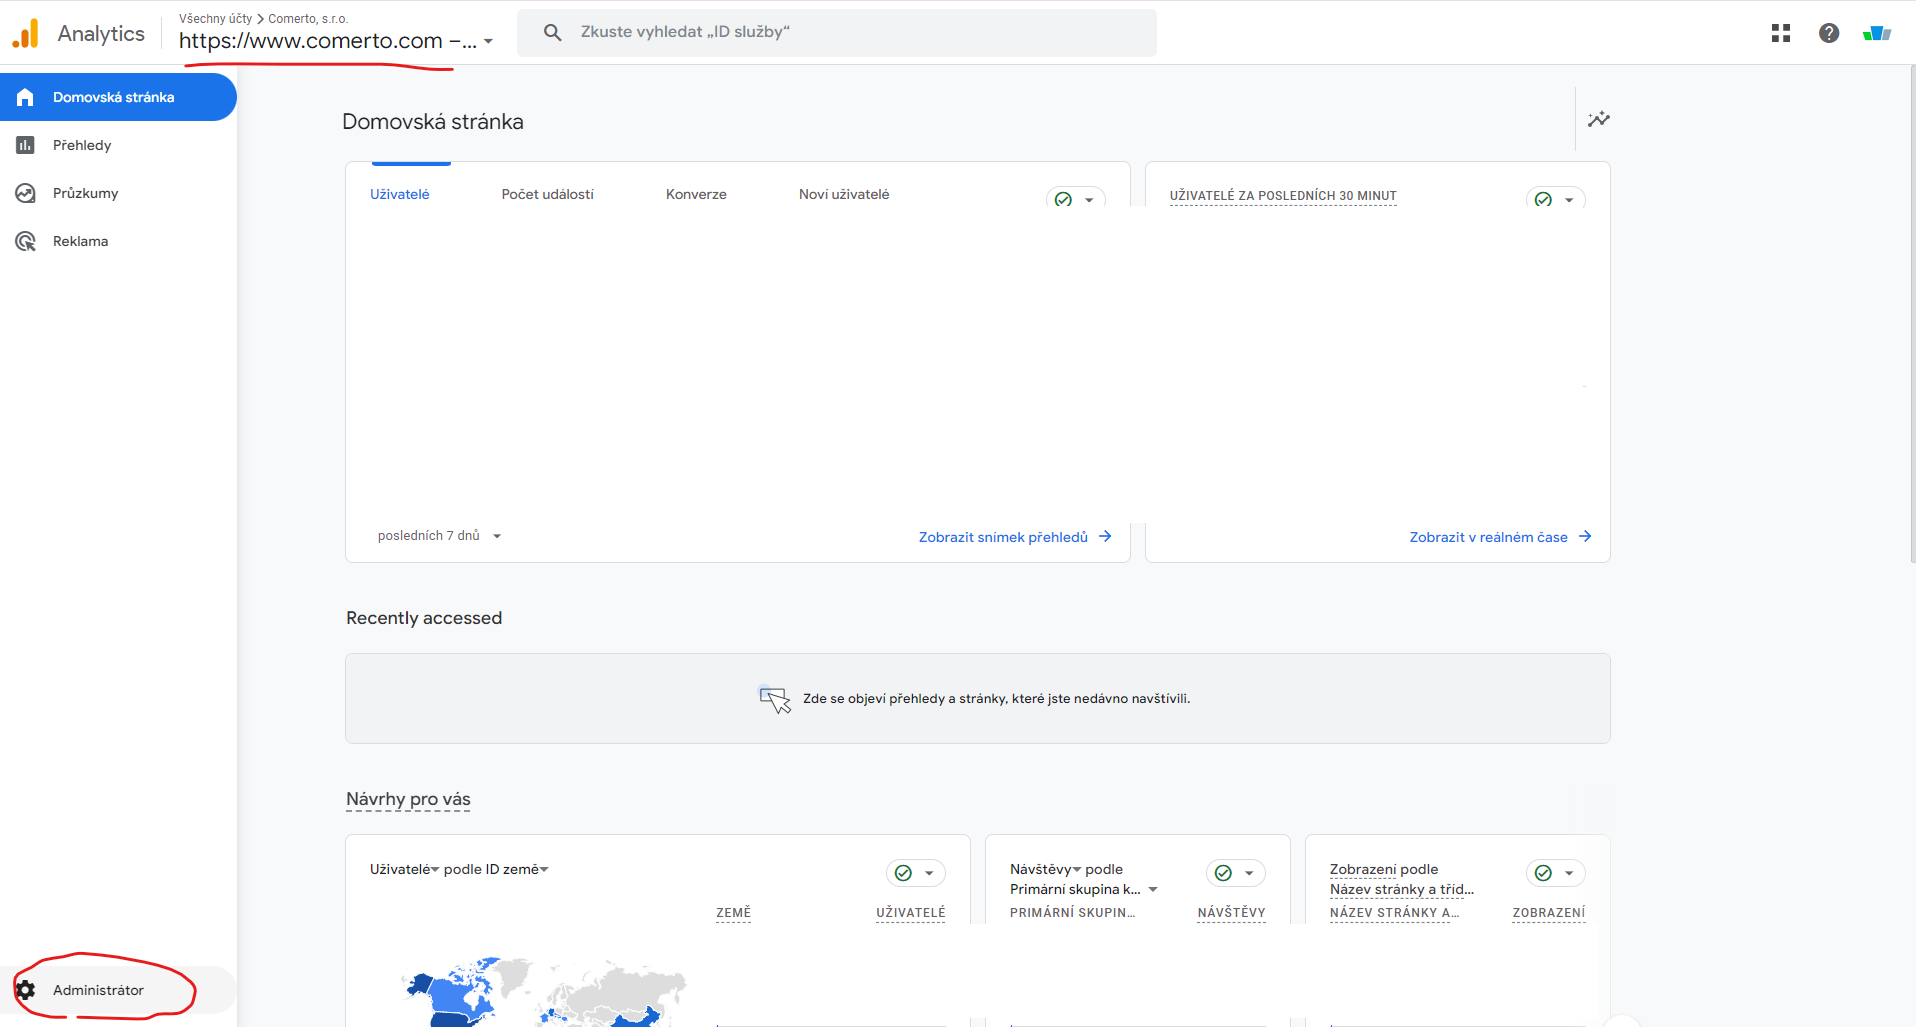Switch to the Počet událostí tab
This screenshot has width=1916, height=1027.
(547, 194)
